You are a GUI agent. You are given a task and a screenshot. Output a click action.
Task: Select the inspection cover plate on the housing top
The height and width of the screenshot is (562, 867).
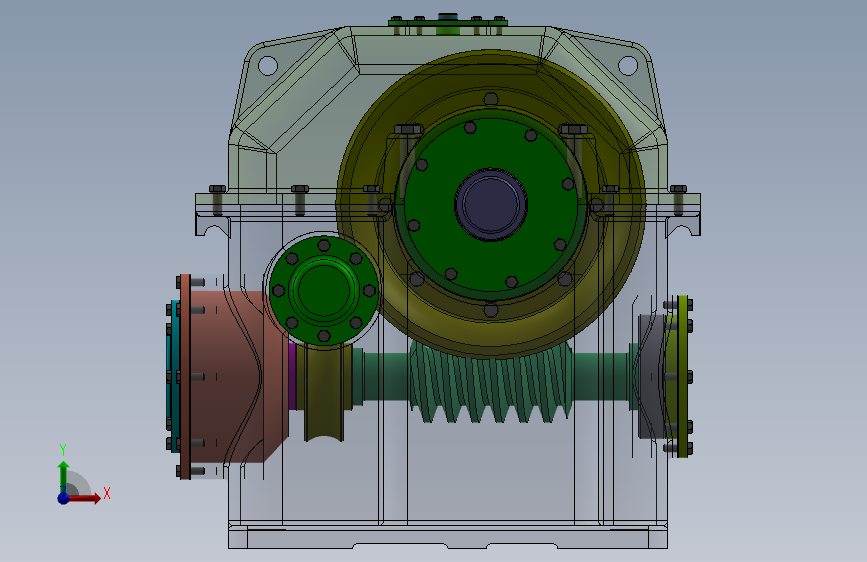tap(448, 23)
